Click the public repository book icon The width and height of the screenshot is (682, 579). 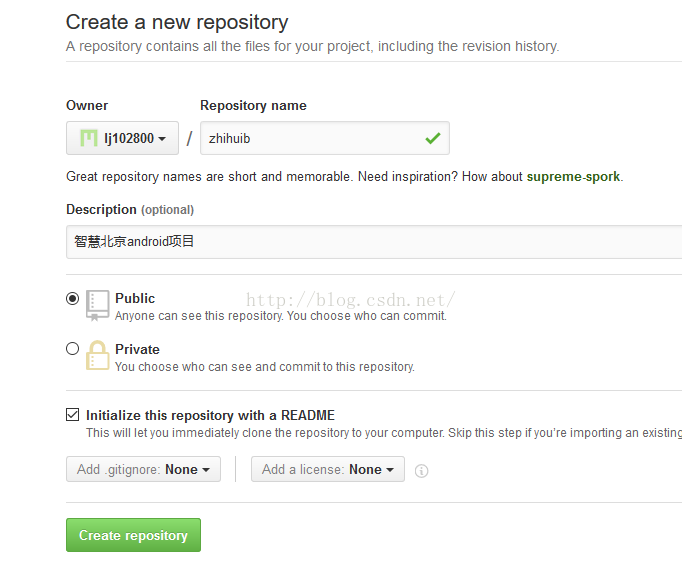pyautogui.click(x=97, y=305)
